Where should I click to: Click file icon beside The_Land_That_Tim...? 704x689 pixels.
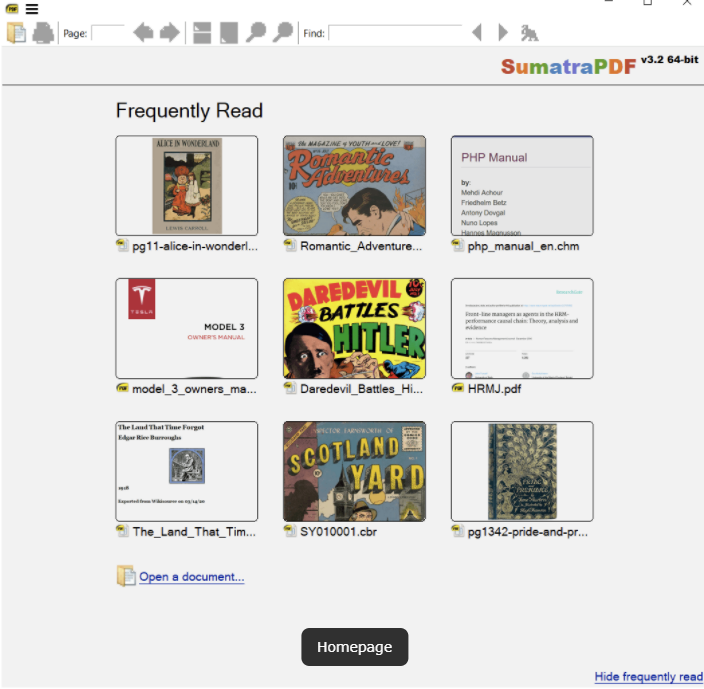(123, 531)
